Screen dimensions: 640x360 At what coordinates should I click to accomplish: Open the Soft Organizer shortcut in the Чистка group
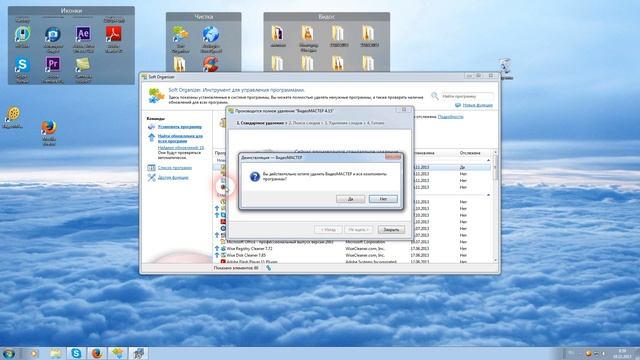coord(180,34)
